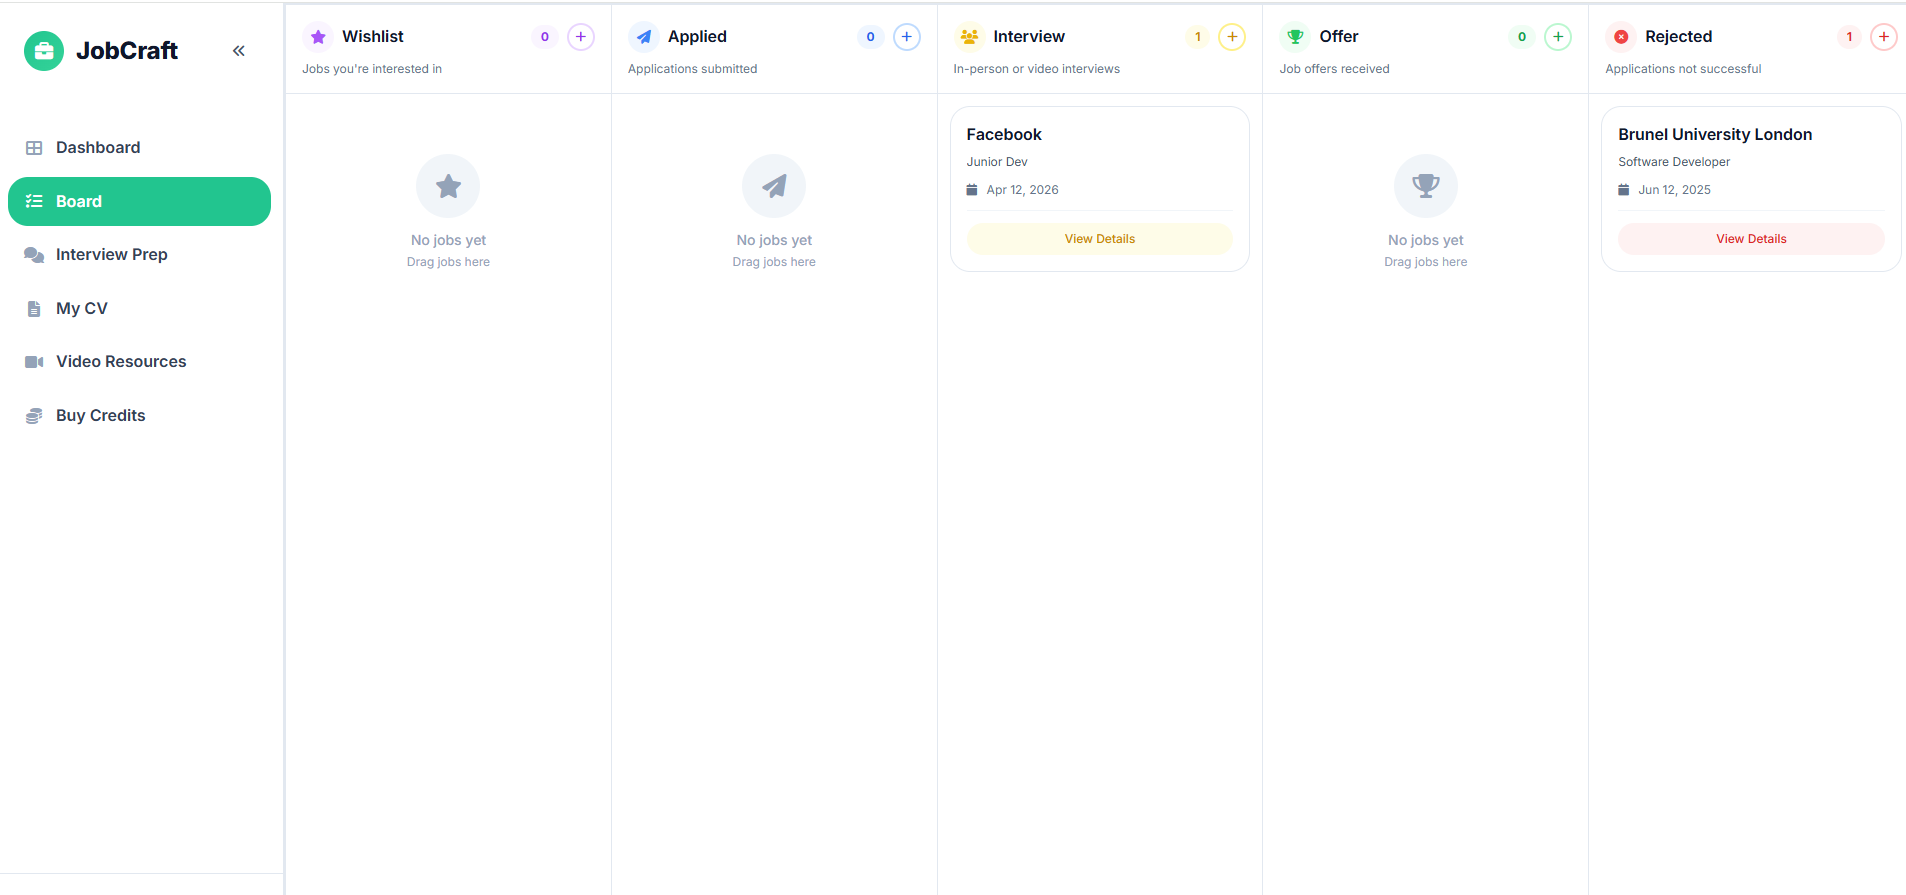1906x895 pixels.
Task: Click the empty Wishlist star placeholder icon
Action: click(x=448, y=186)
